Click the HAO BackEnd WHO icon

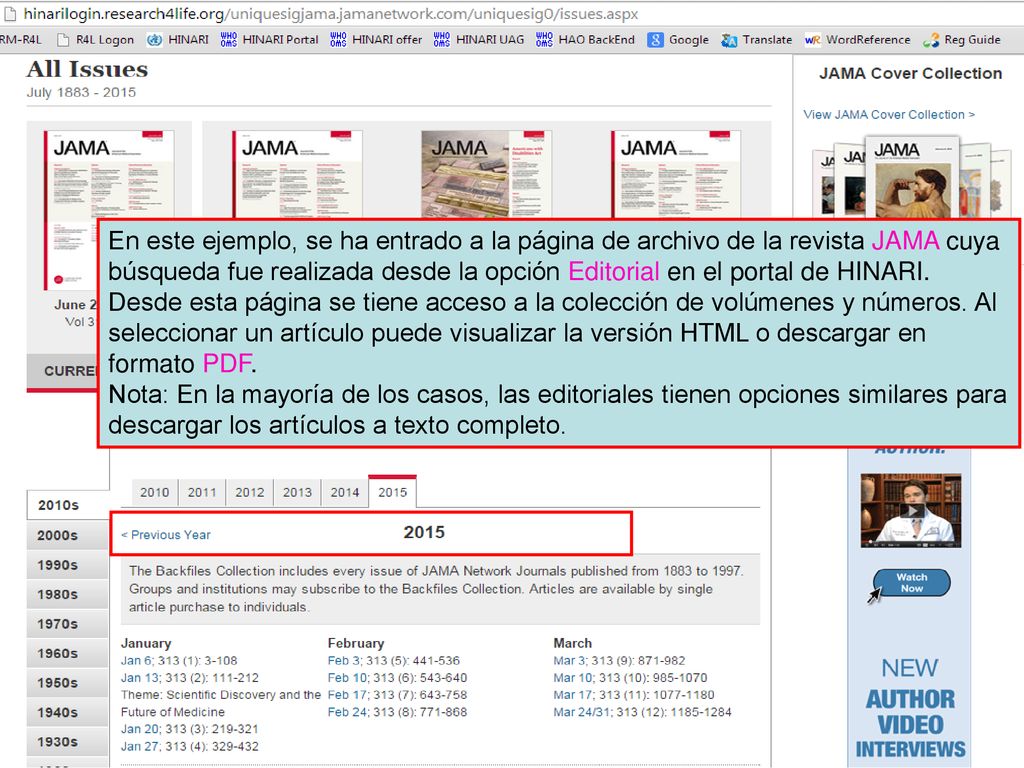click(544, 40)
